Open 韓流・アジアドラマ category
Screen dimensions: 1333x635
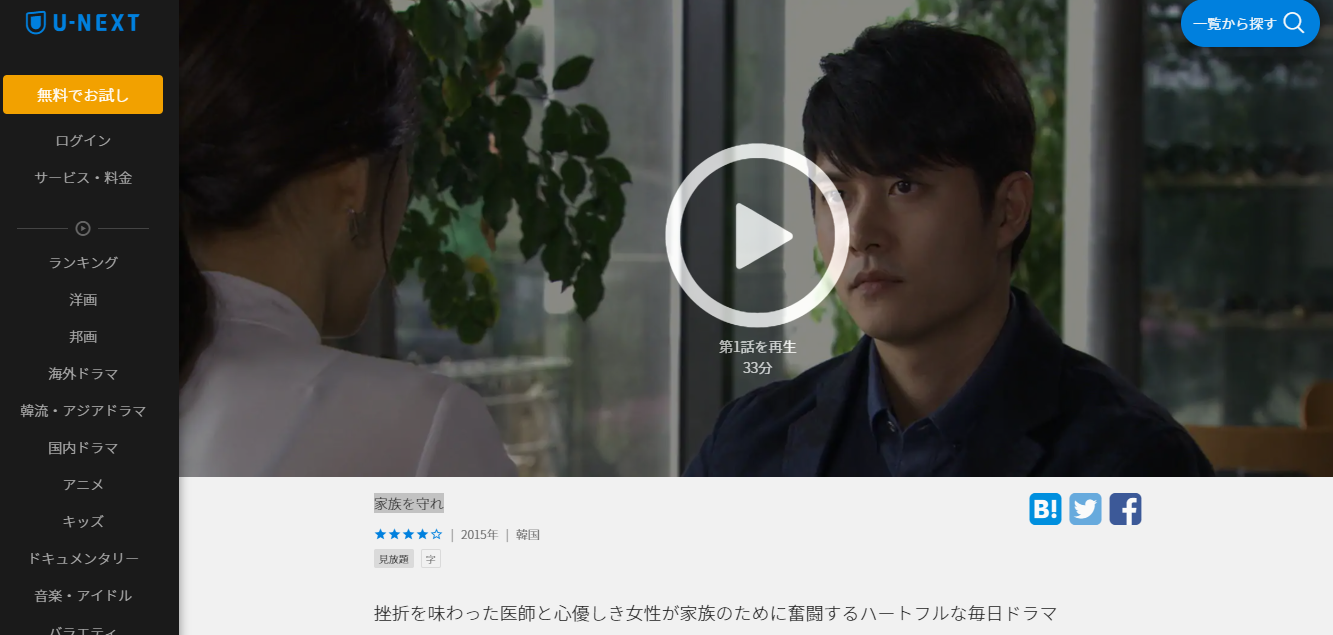[83, 410]
